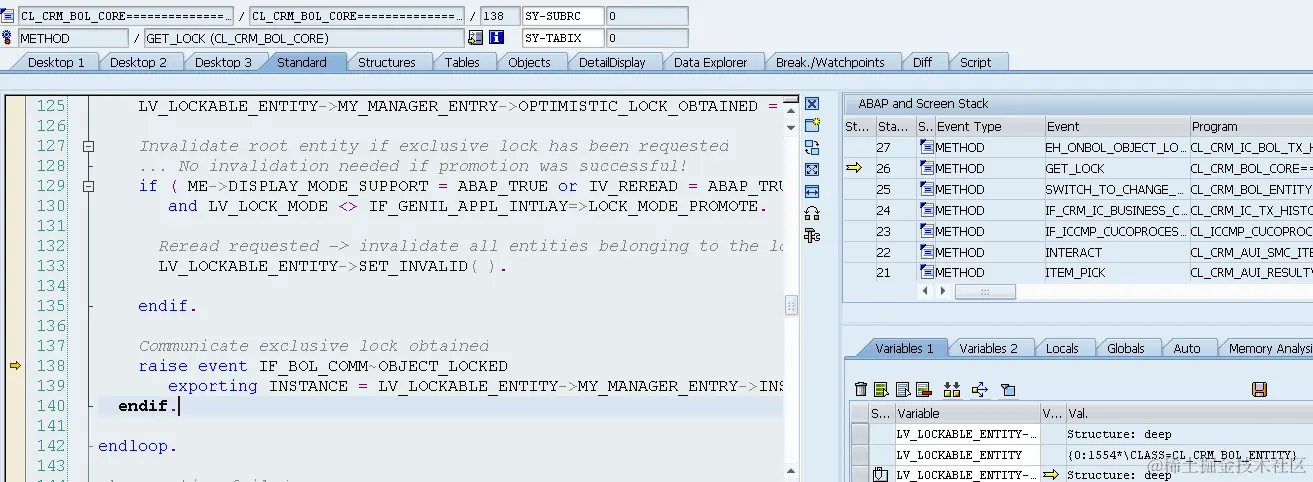This screenshot has width=1313, height=482.
Task: Open the Script tab
Action: coord(975,62)
